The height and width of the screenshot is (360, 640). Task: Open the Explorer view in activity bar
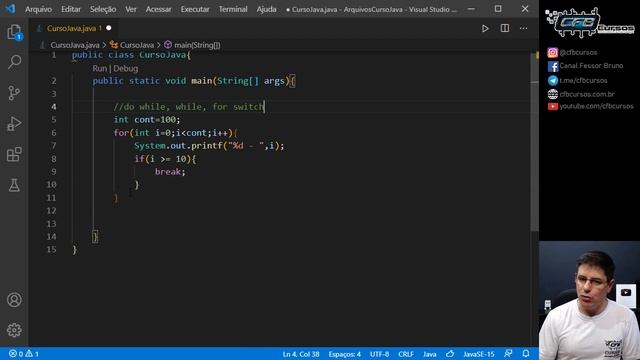pyautogui.click(x=14, y=32)
